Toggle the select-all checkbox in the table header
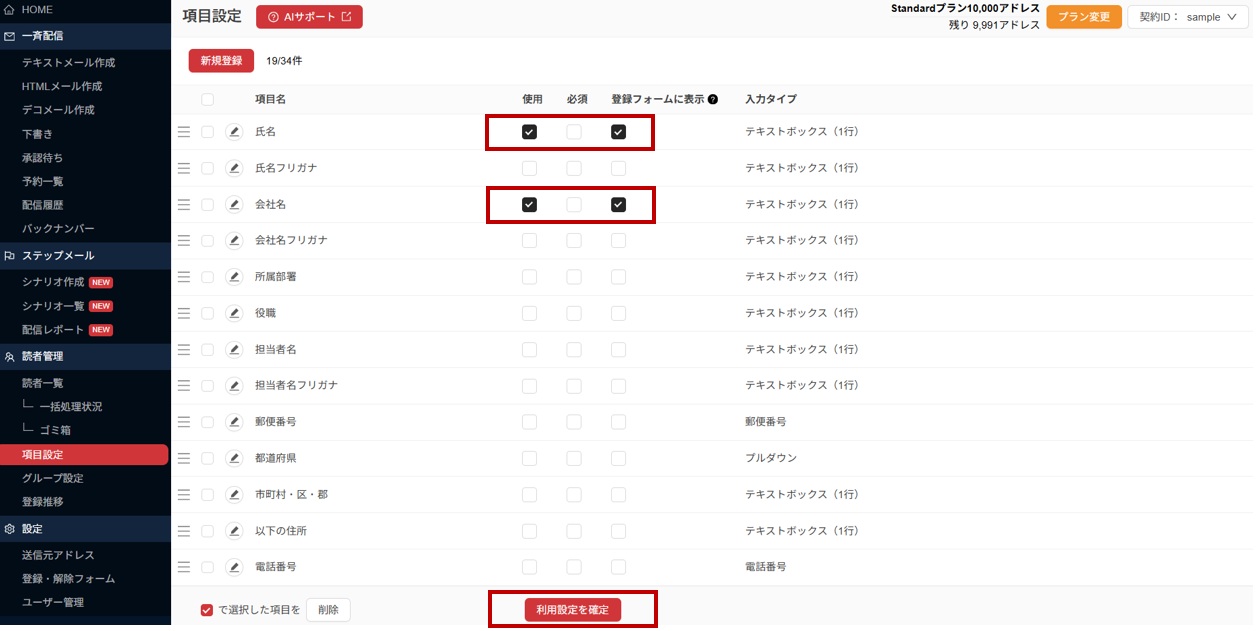 click(207, 100)
